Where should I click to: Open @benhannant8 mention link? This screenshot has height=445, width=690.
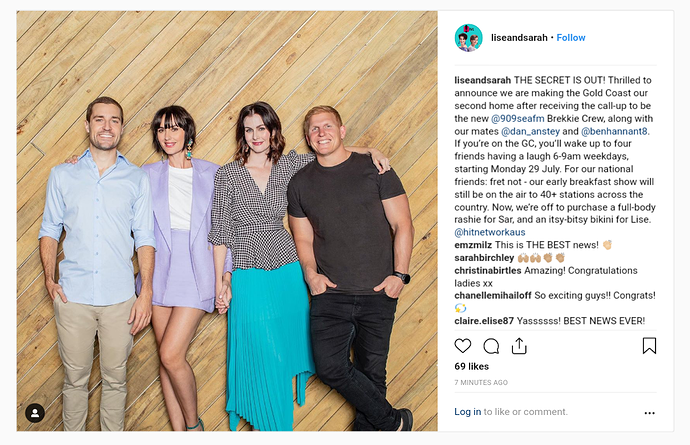(615, 131)
